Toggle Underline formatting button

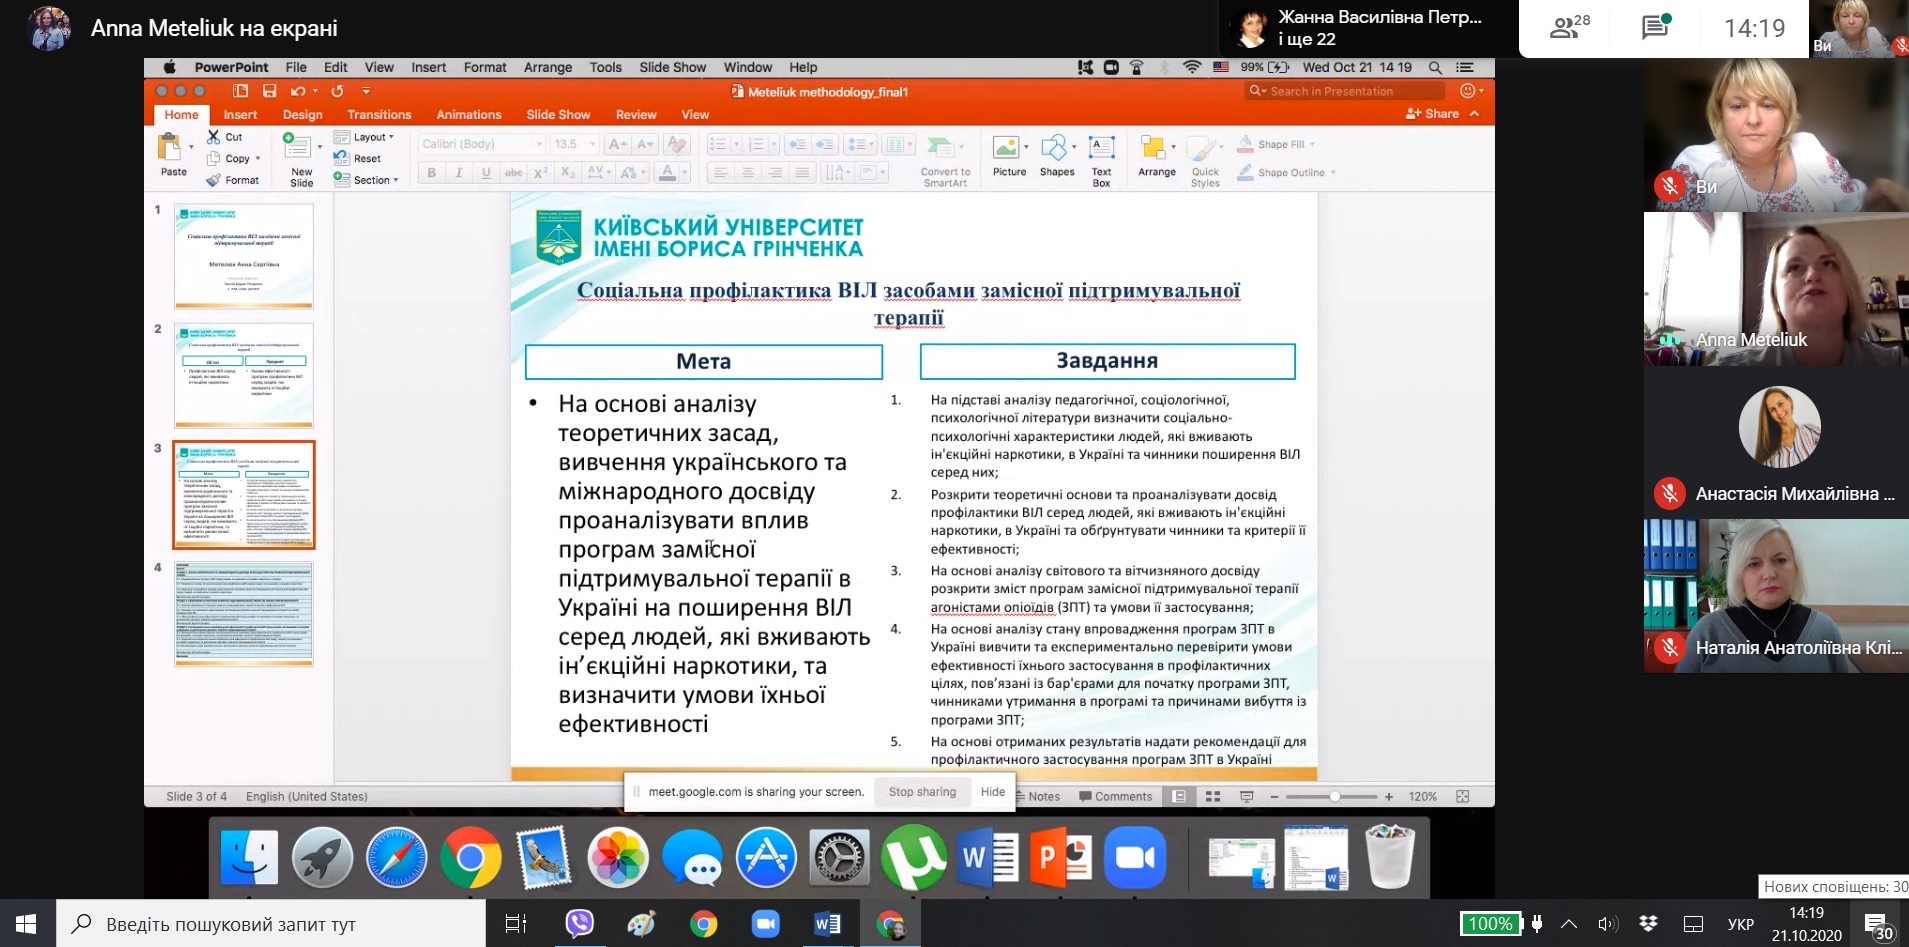click(486, 173)
